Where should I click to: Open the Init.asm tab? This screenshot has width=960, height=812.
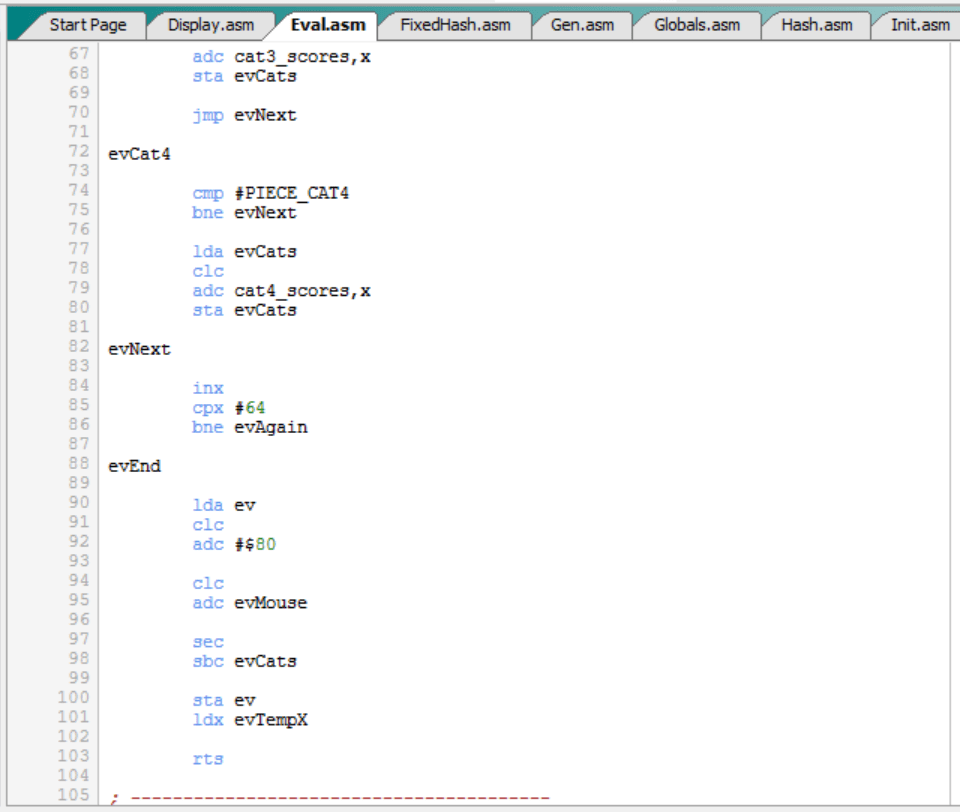click(x=919, y=25)
